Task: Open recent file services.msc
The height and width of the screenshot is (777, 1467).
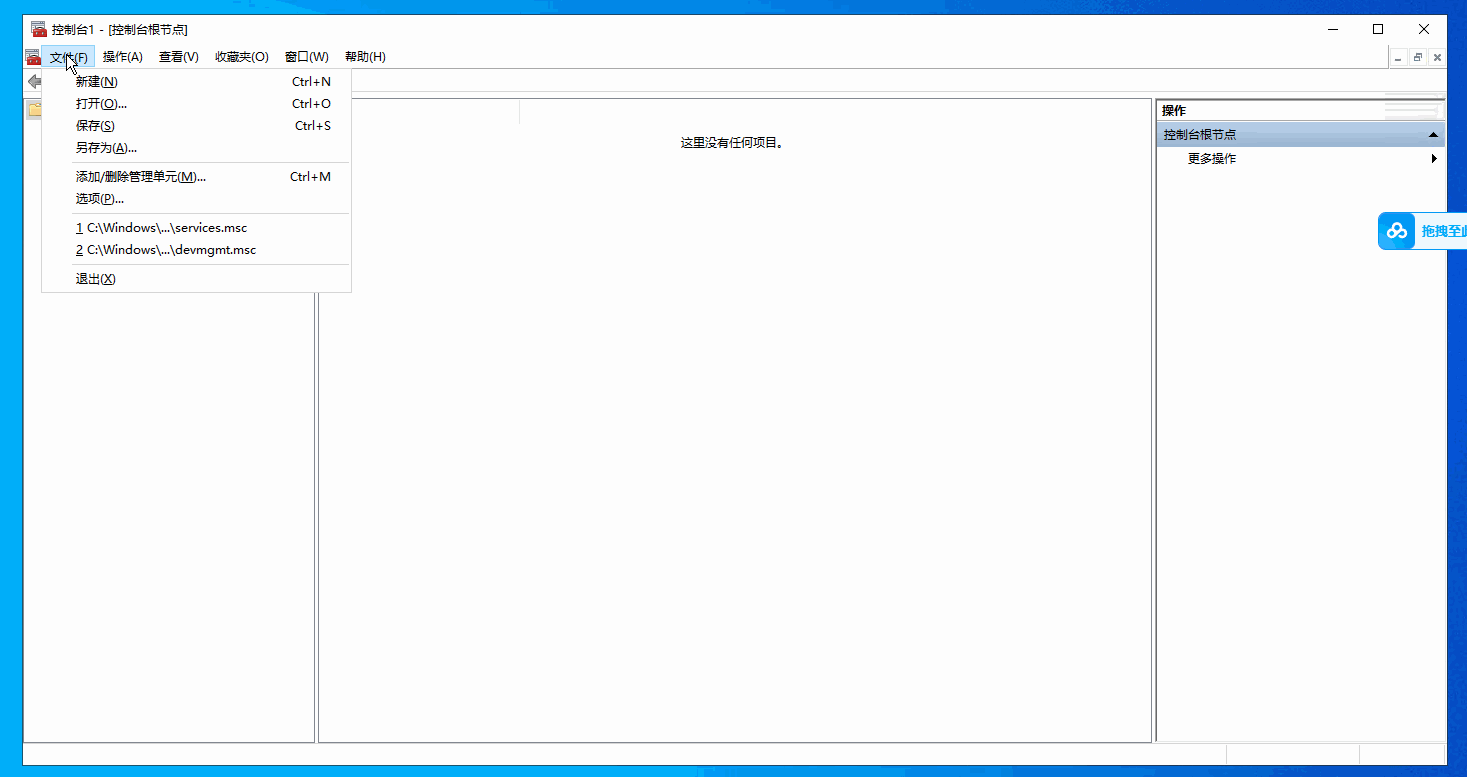Action: pyautogui.click(x=196, y=228)
